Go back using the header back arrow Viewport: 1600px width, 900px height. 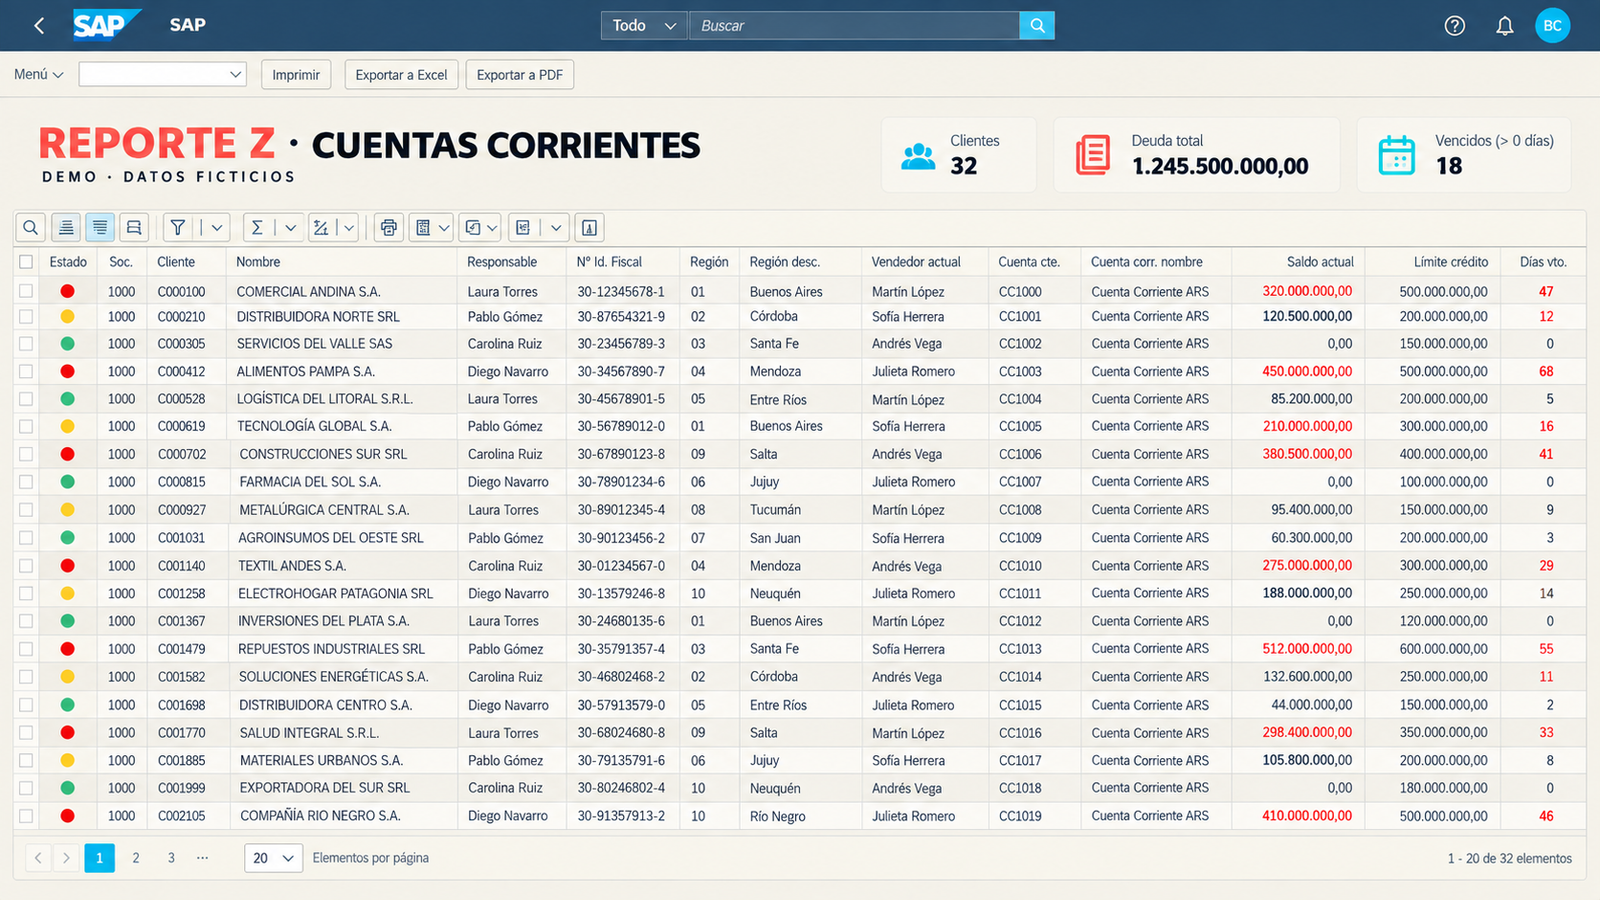click(x=39, y=26)
